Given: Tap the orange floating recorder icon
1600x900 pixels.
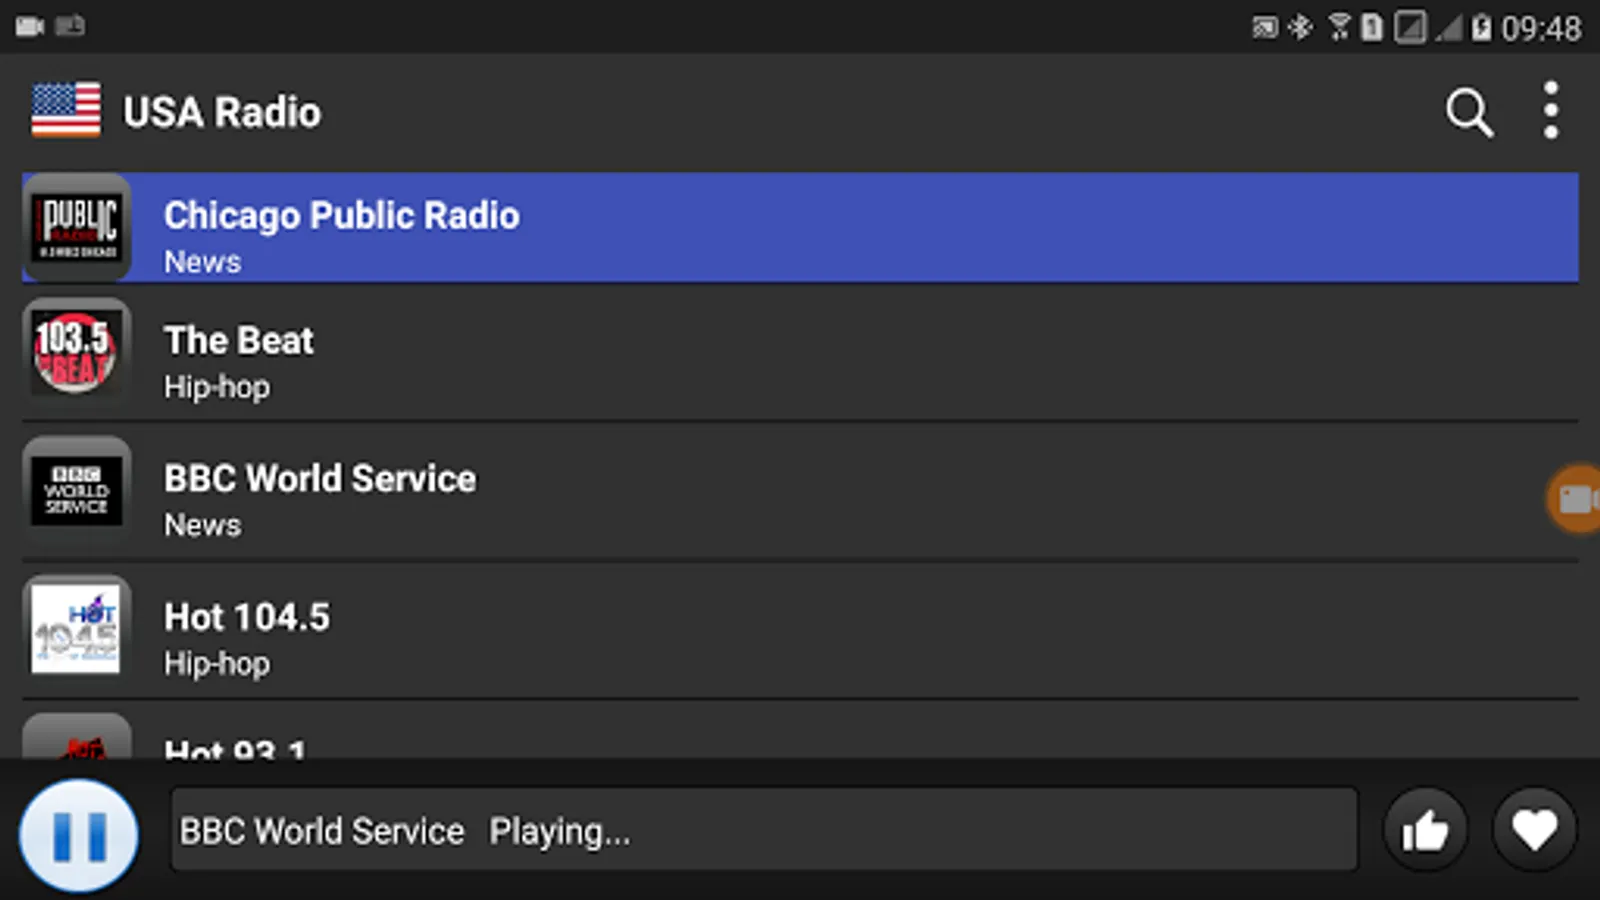Looking at the screenshot, I should click(1576, 498).
